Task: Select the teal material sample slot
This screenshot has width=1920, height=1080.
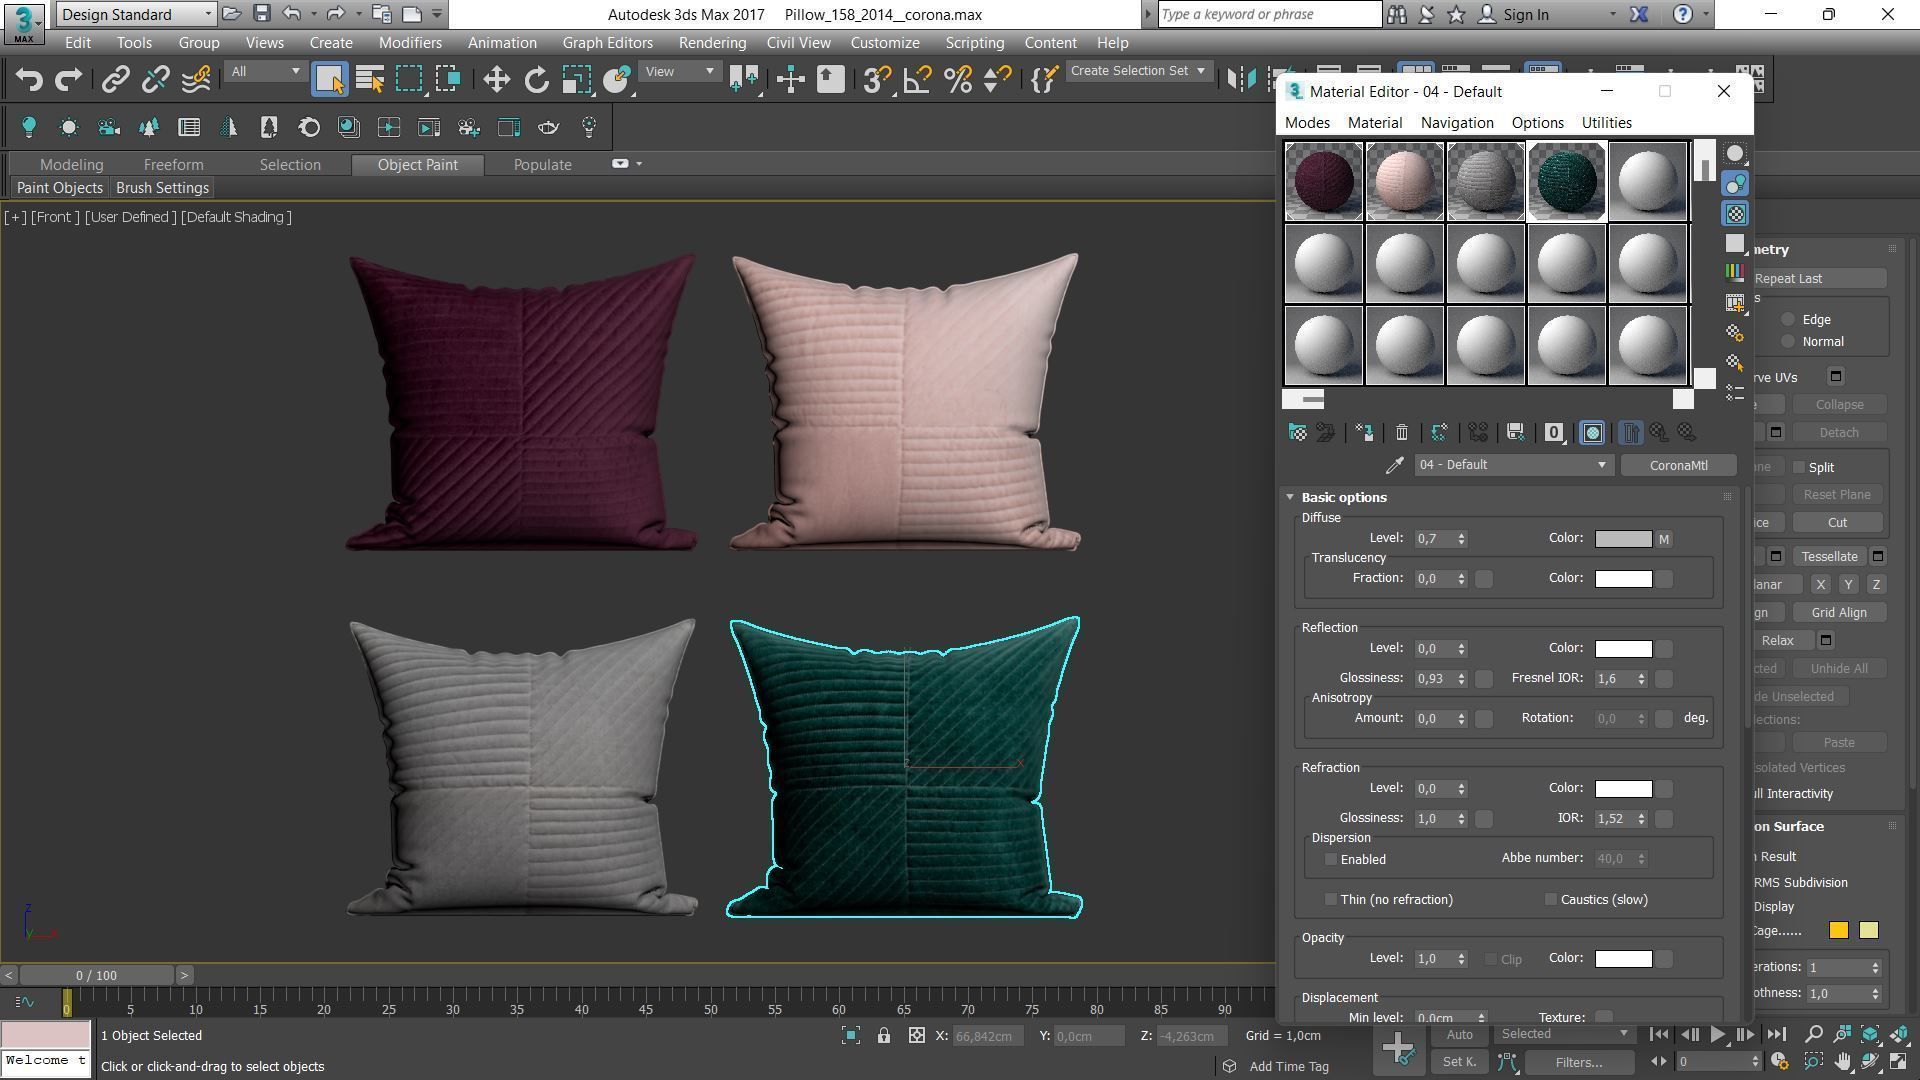Action: (x=1566, y=181)
